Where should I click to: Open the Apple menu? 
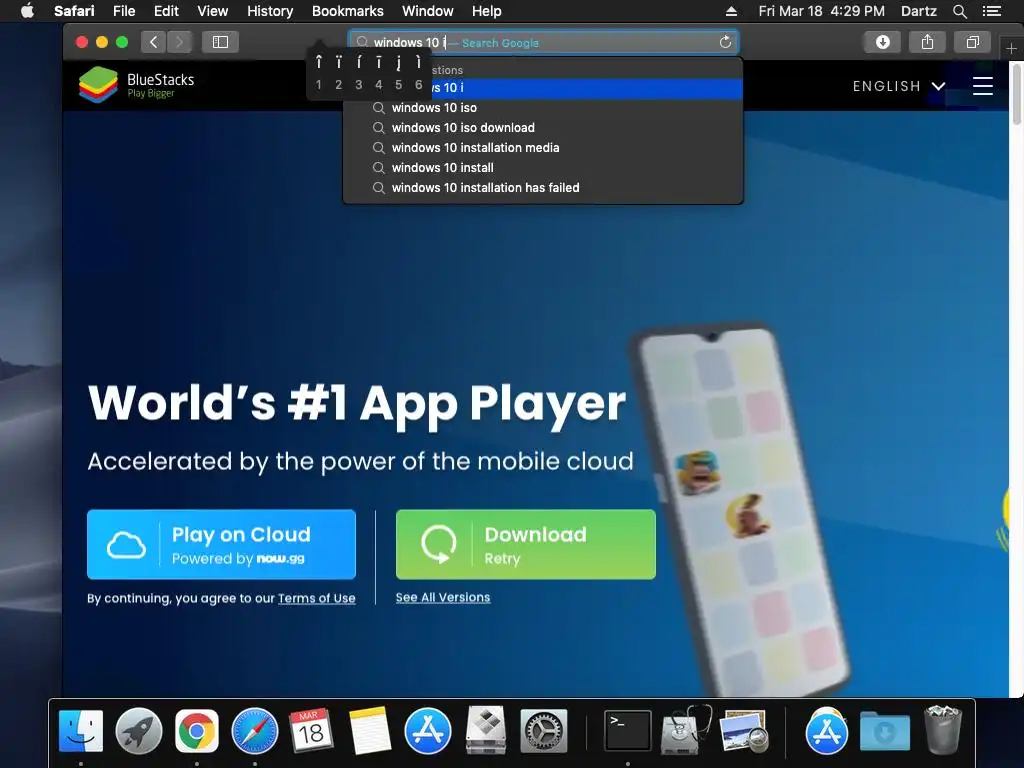(27, 11)
